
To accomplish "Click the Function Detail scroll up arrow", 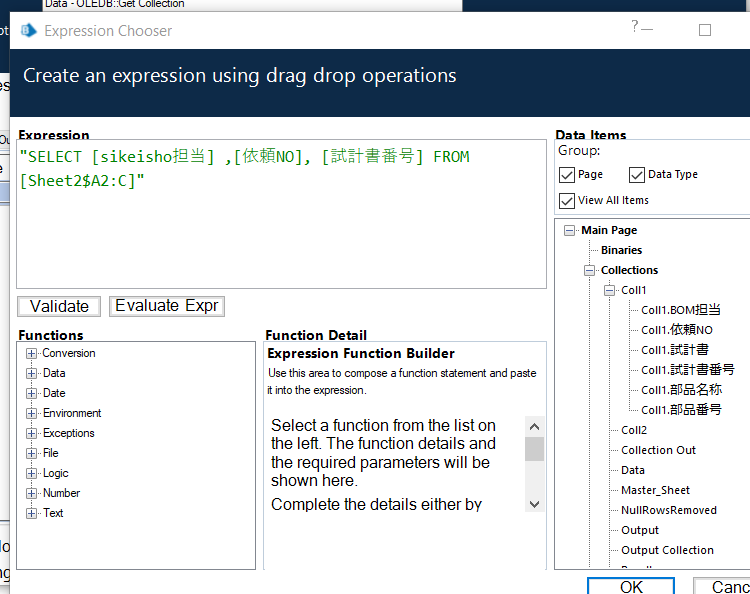I will [535, 426].
